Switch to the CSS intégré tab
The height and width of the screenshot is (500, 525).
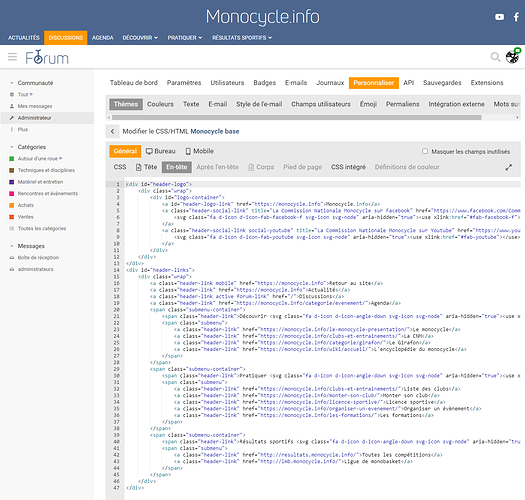pos(348,167)
